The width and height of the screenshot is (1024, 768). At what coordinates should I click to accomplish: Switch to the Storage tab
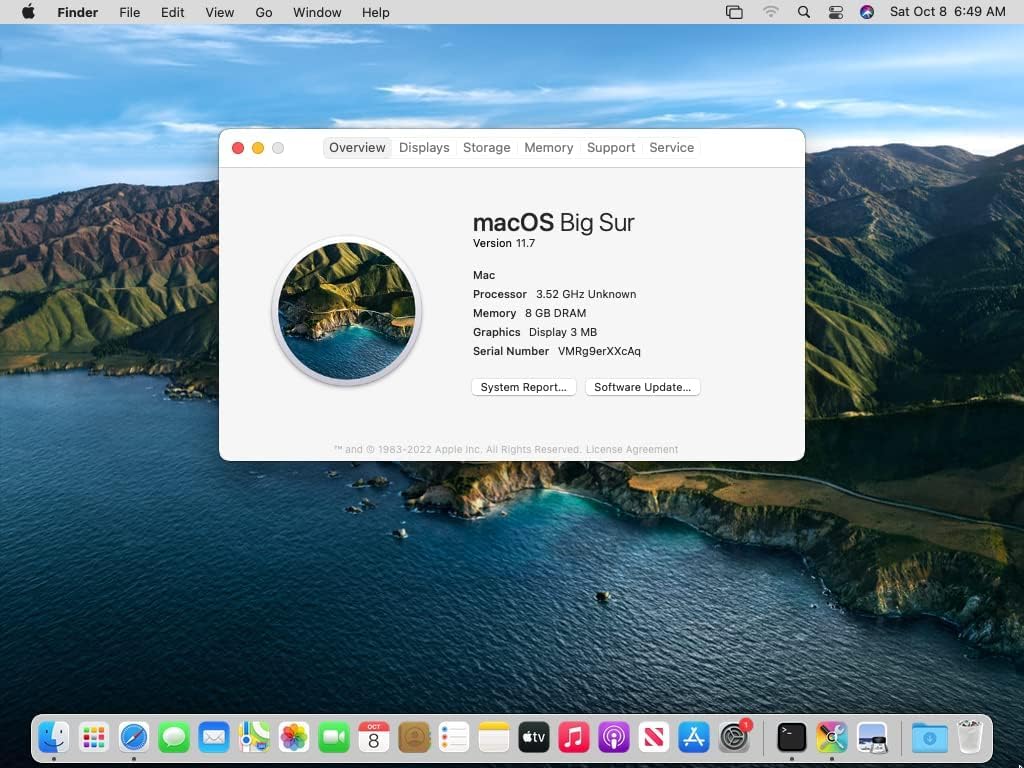[x=487, y=148]
